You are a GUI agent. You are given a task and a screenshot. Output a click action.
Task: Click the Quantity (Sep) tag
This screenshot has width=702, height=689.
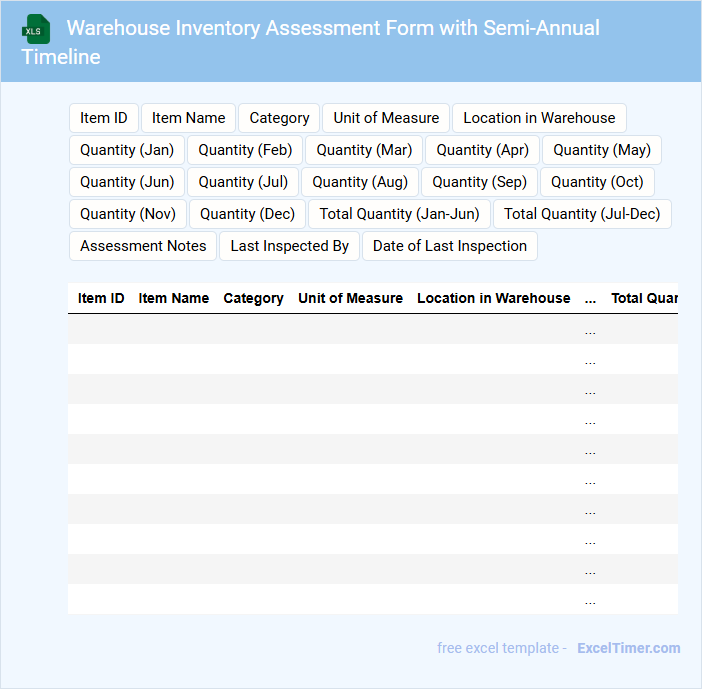pos(479,182)
